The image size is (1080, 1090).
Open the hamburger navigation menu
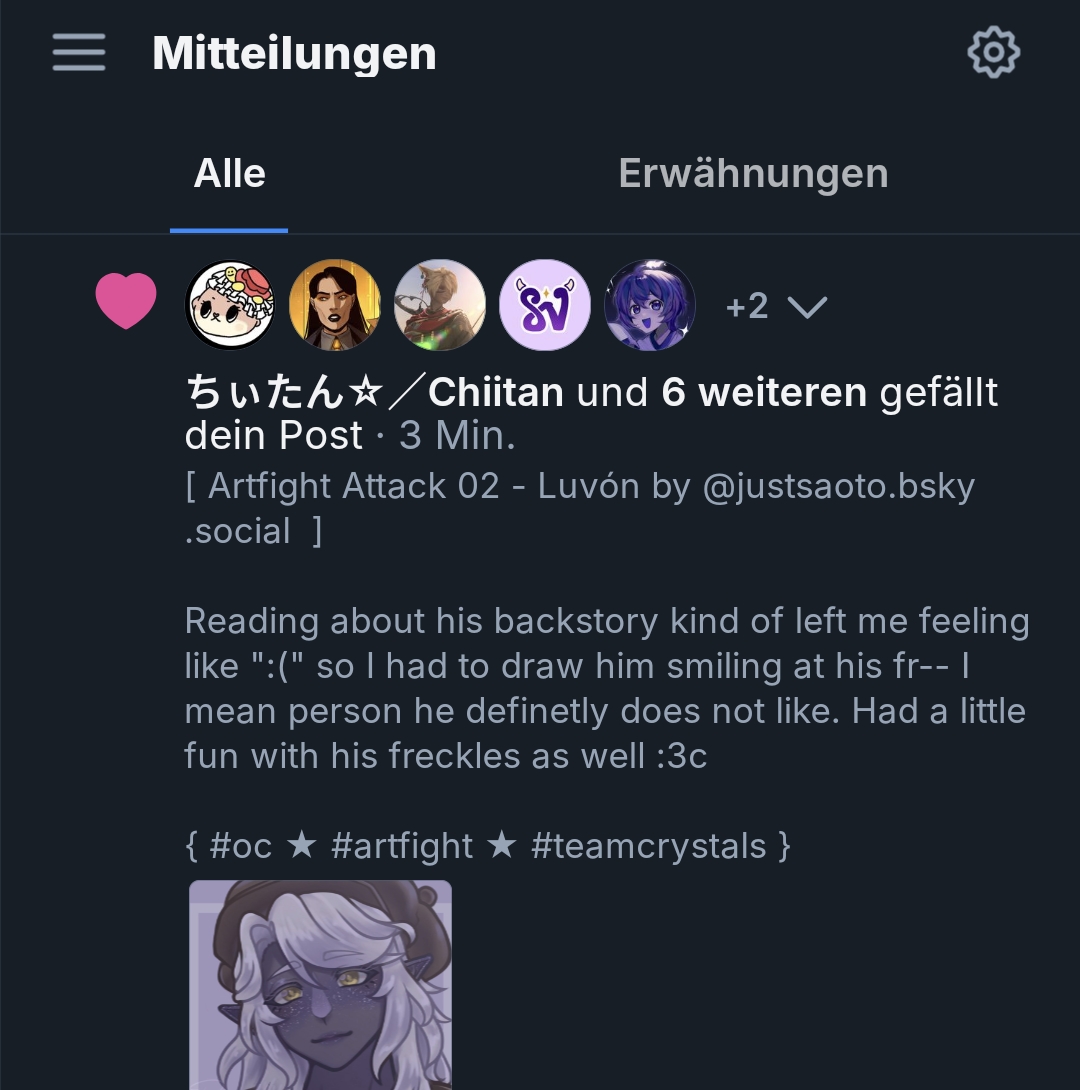tap(79, 52)
